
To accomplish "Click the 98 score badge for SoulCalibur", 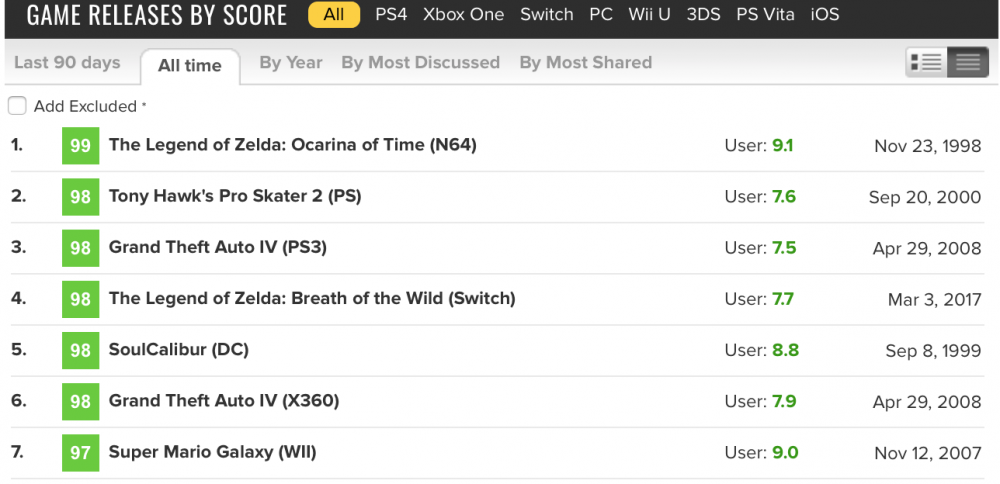I will [80, 350].
